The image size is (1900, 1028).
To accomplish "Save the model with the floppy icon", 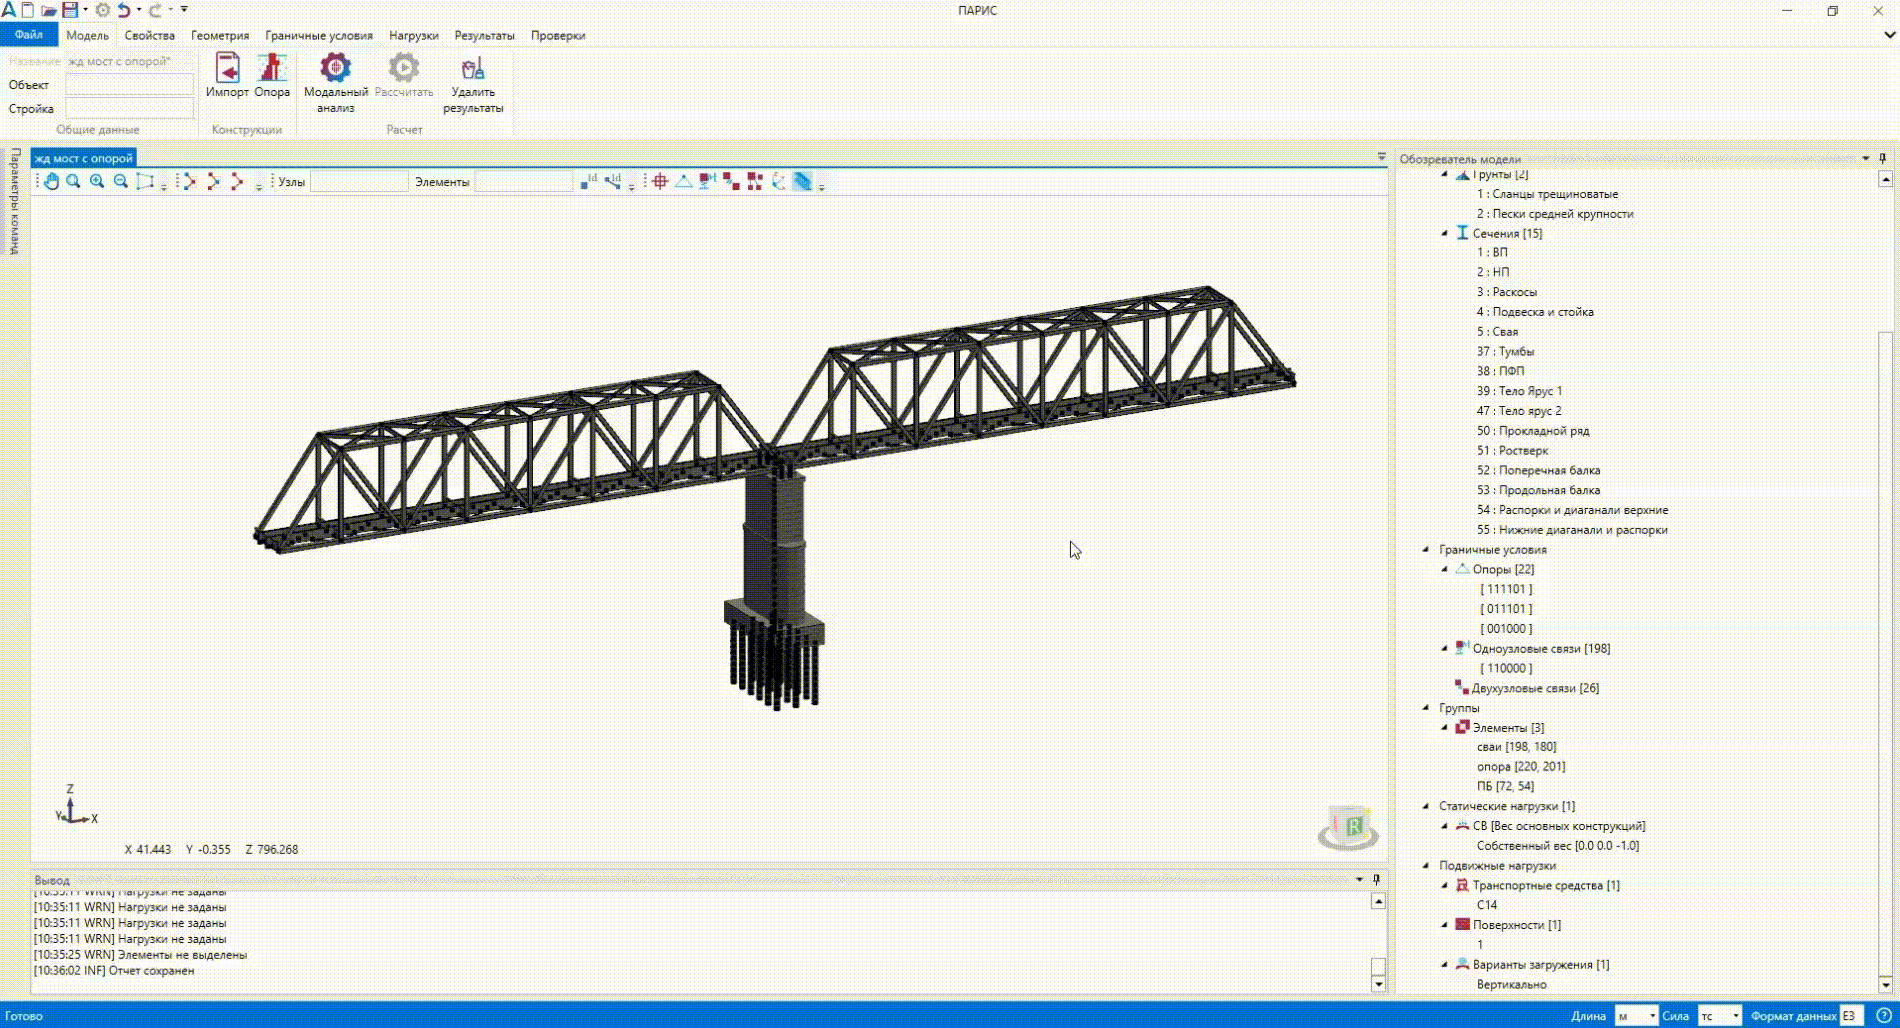I will point(70,10).
